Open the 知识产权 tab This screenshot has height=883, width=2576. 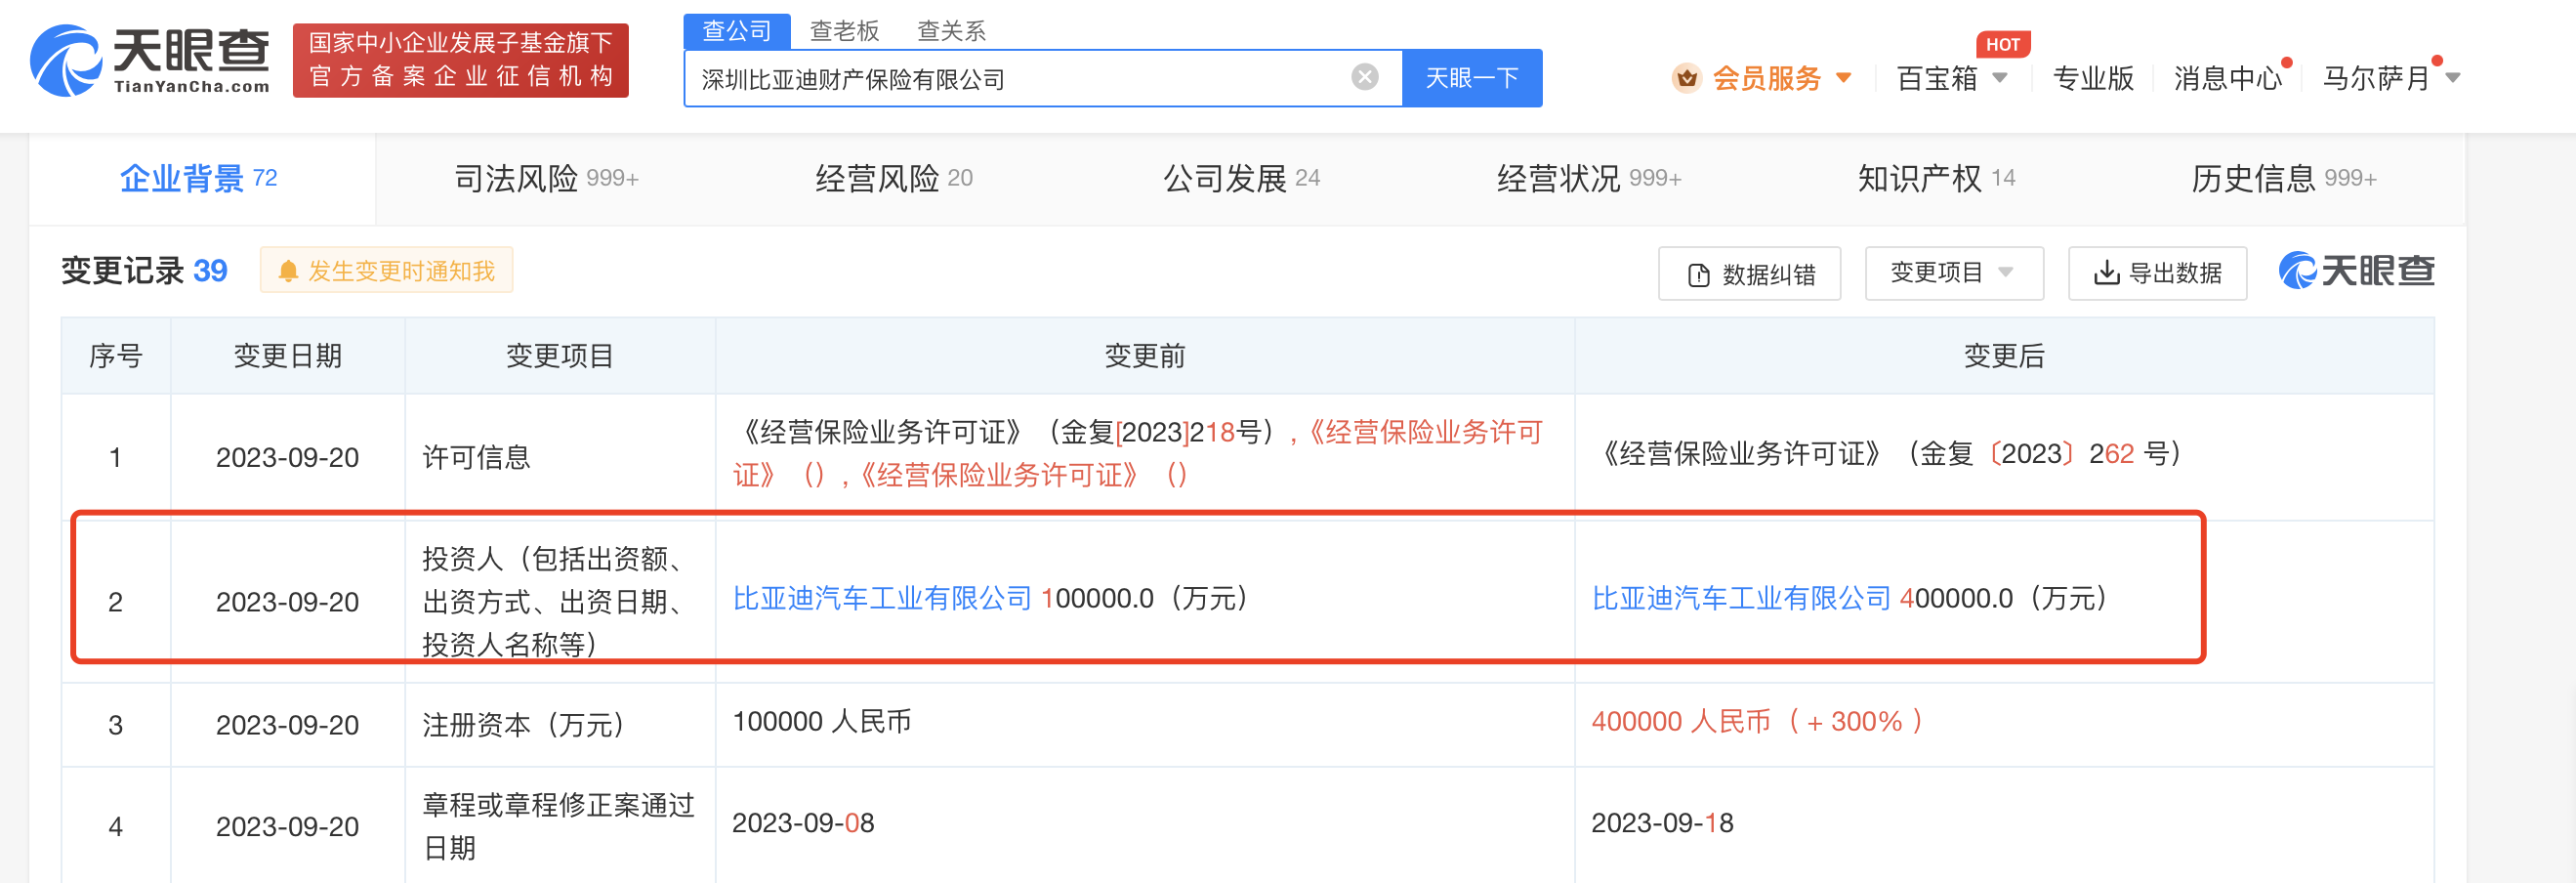pos(1936,179)
